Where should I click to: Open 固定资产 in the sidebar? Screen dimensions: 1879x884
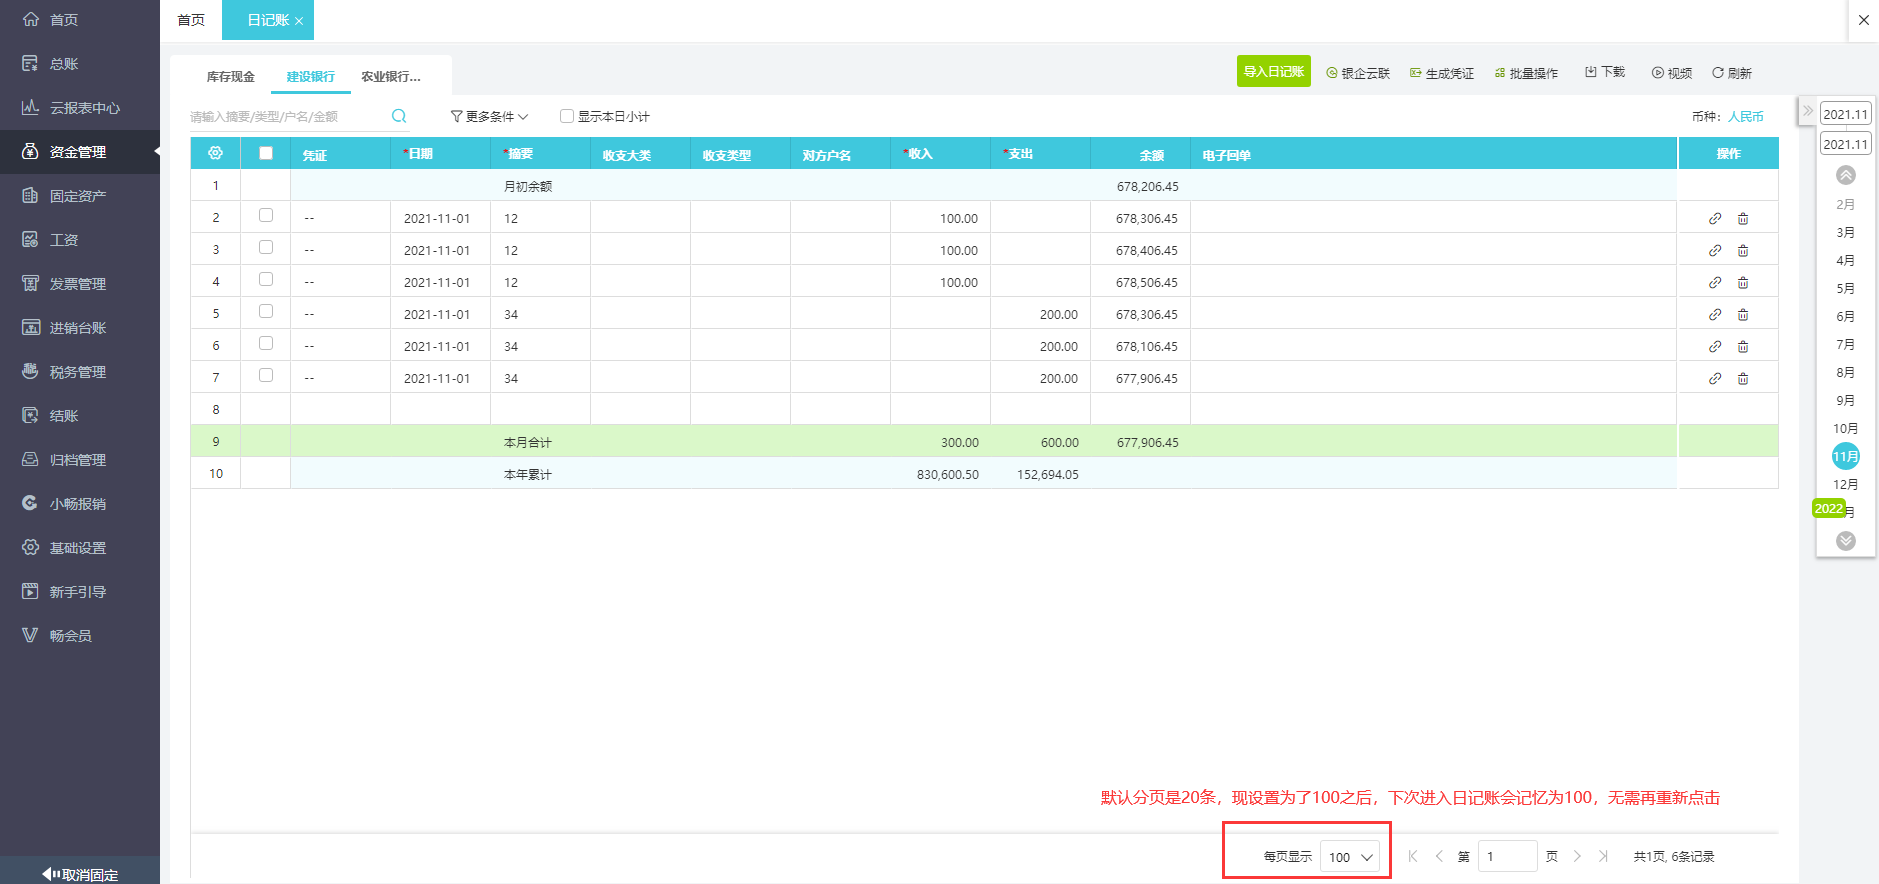pyautogui.click(x=78, y=196)
